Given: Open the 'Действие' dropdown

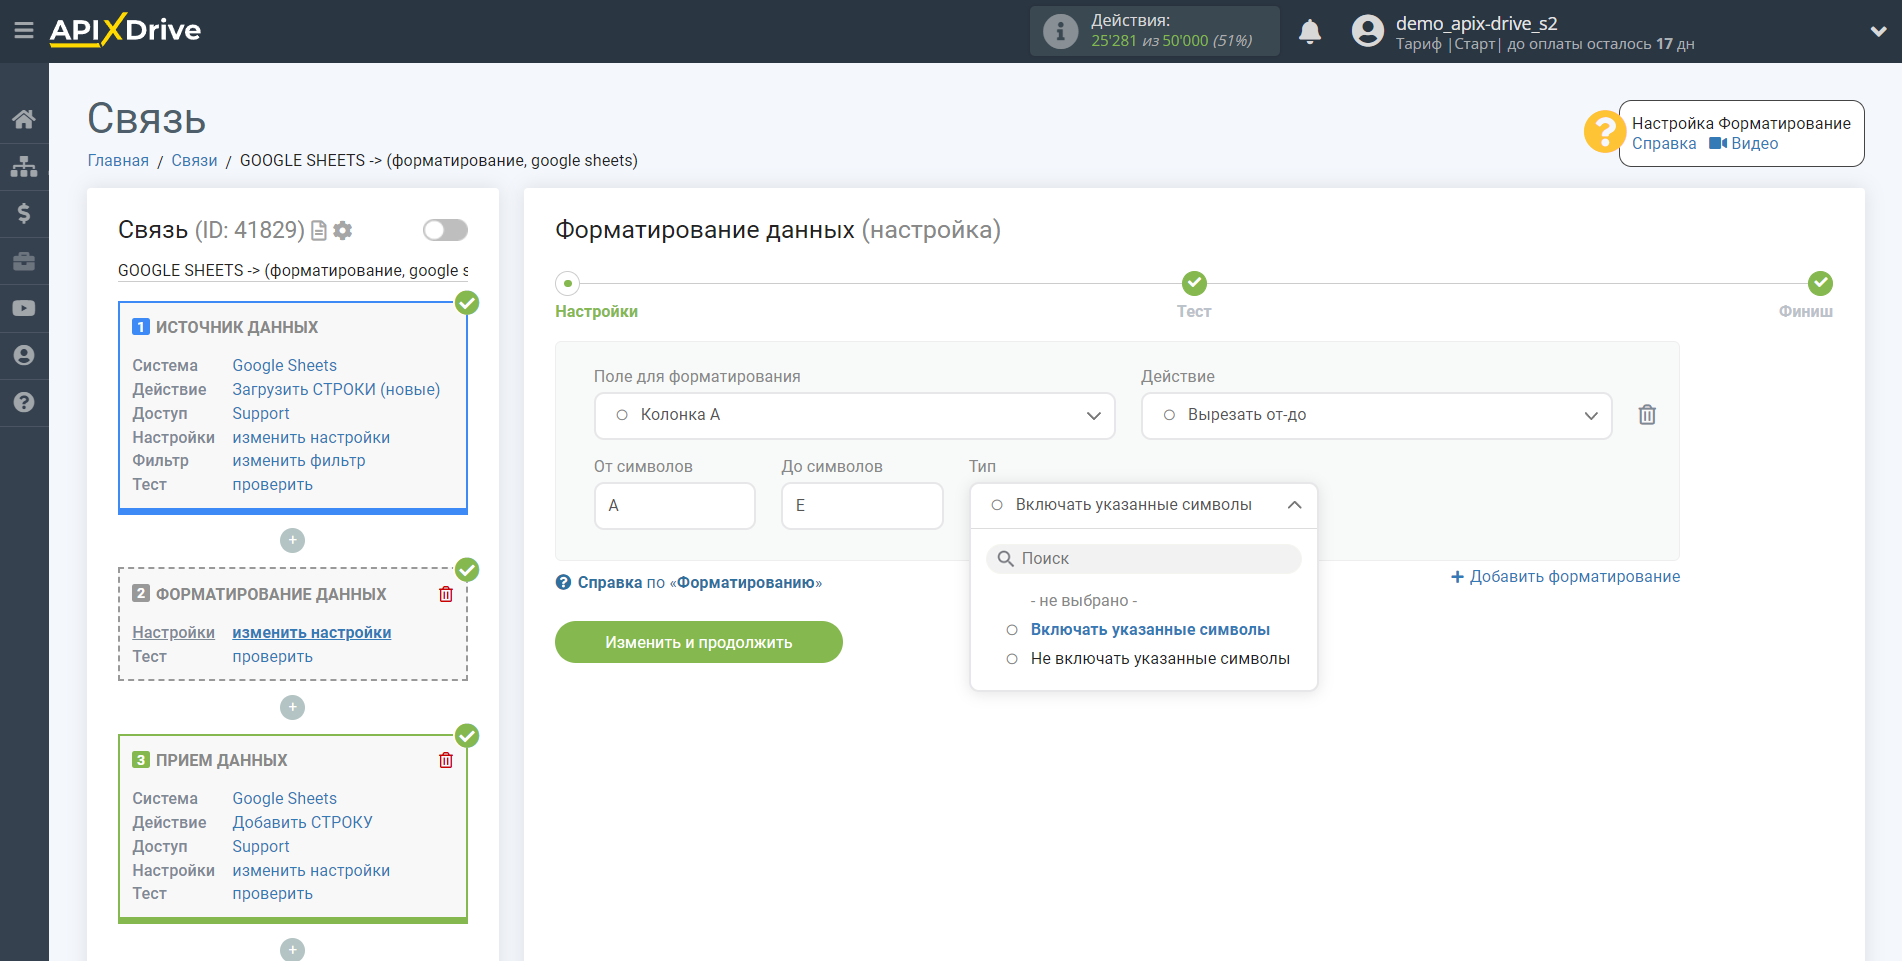Looking at the screenshot, I should pyautogui.click(x=1376, y=415).
